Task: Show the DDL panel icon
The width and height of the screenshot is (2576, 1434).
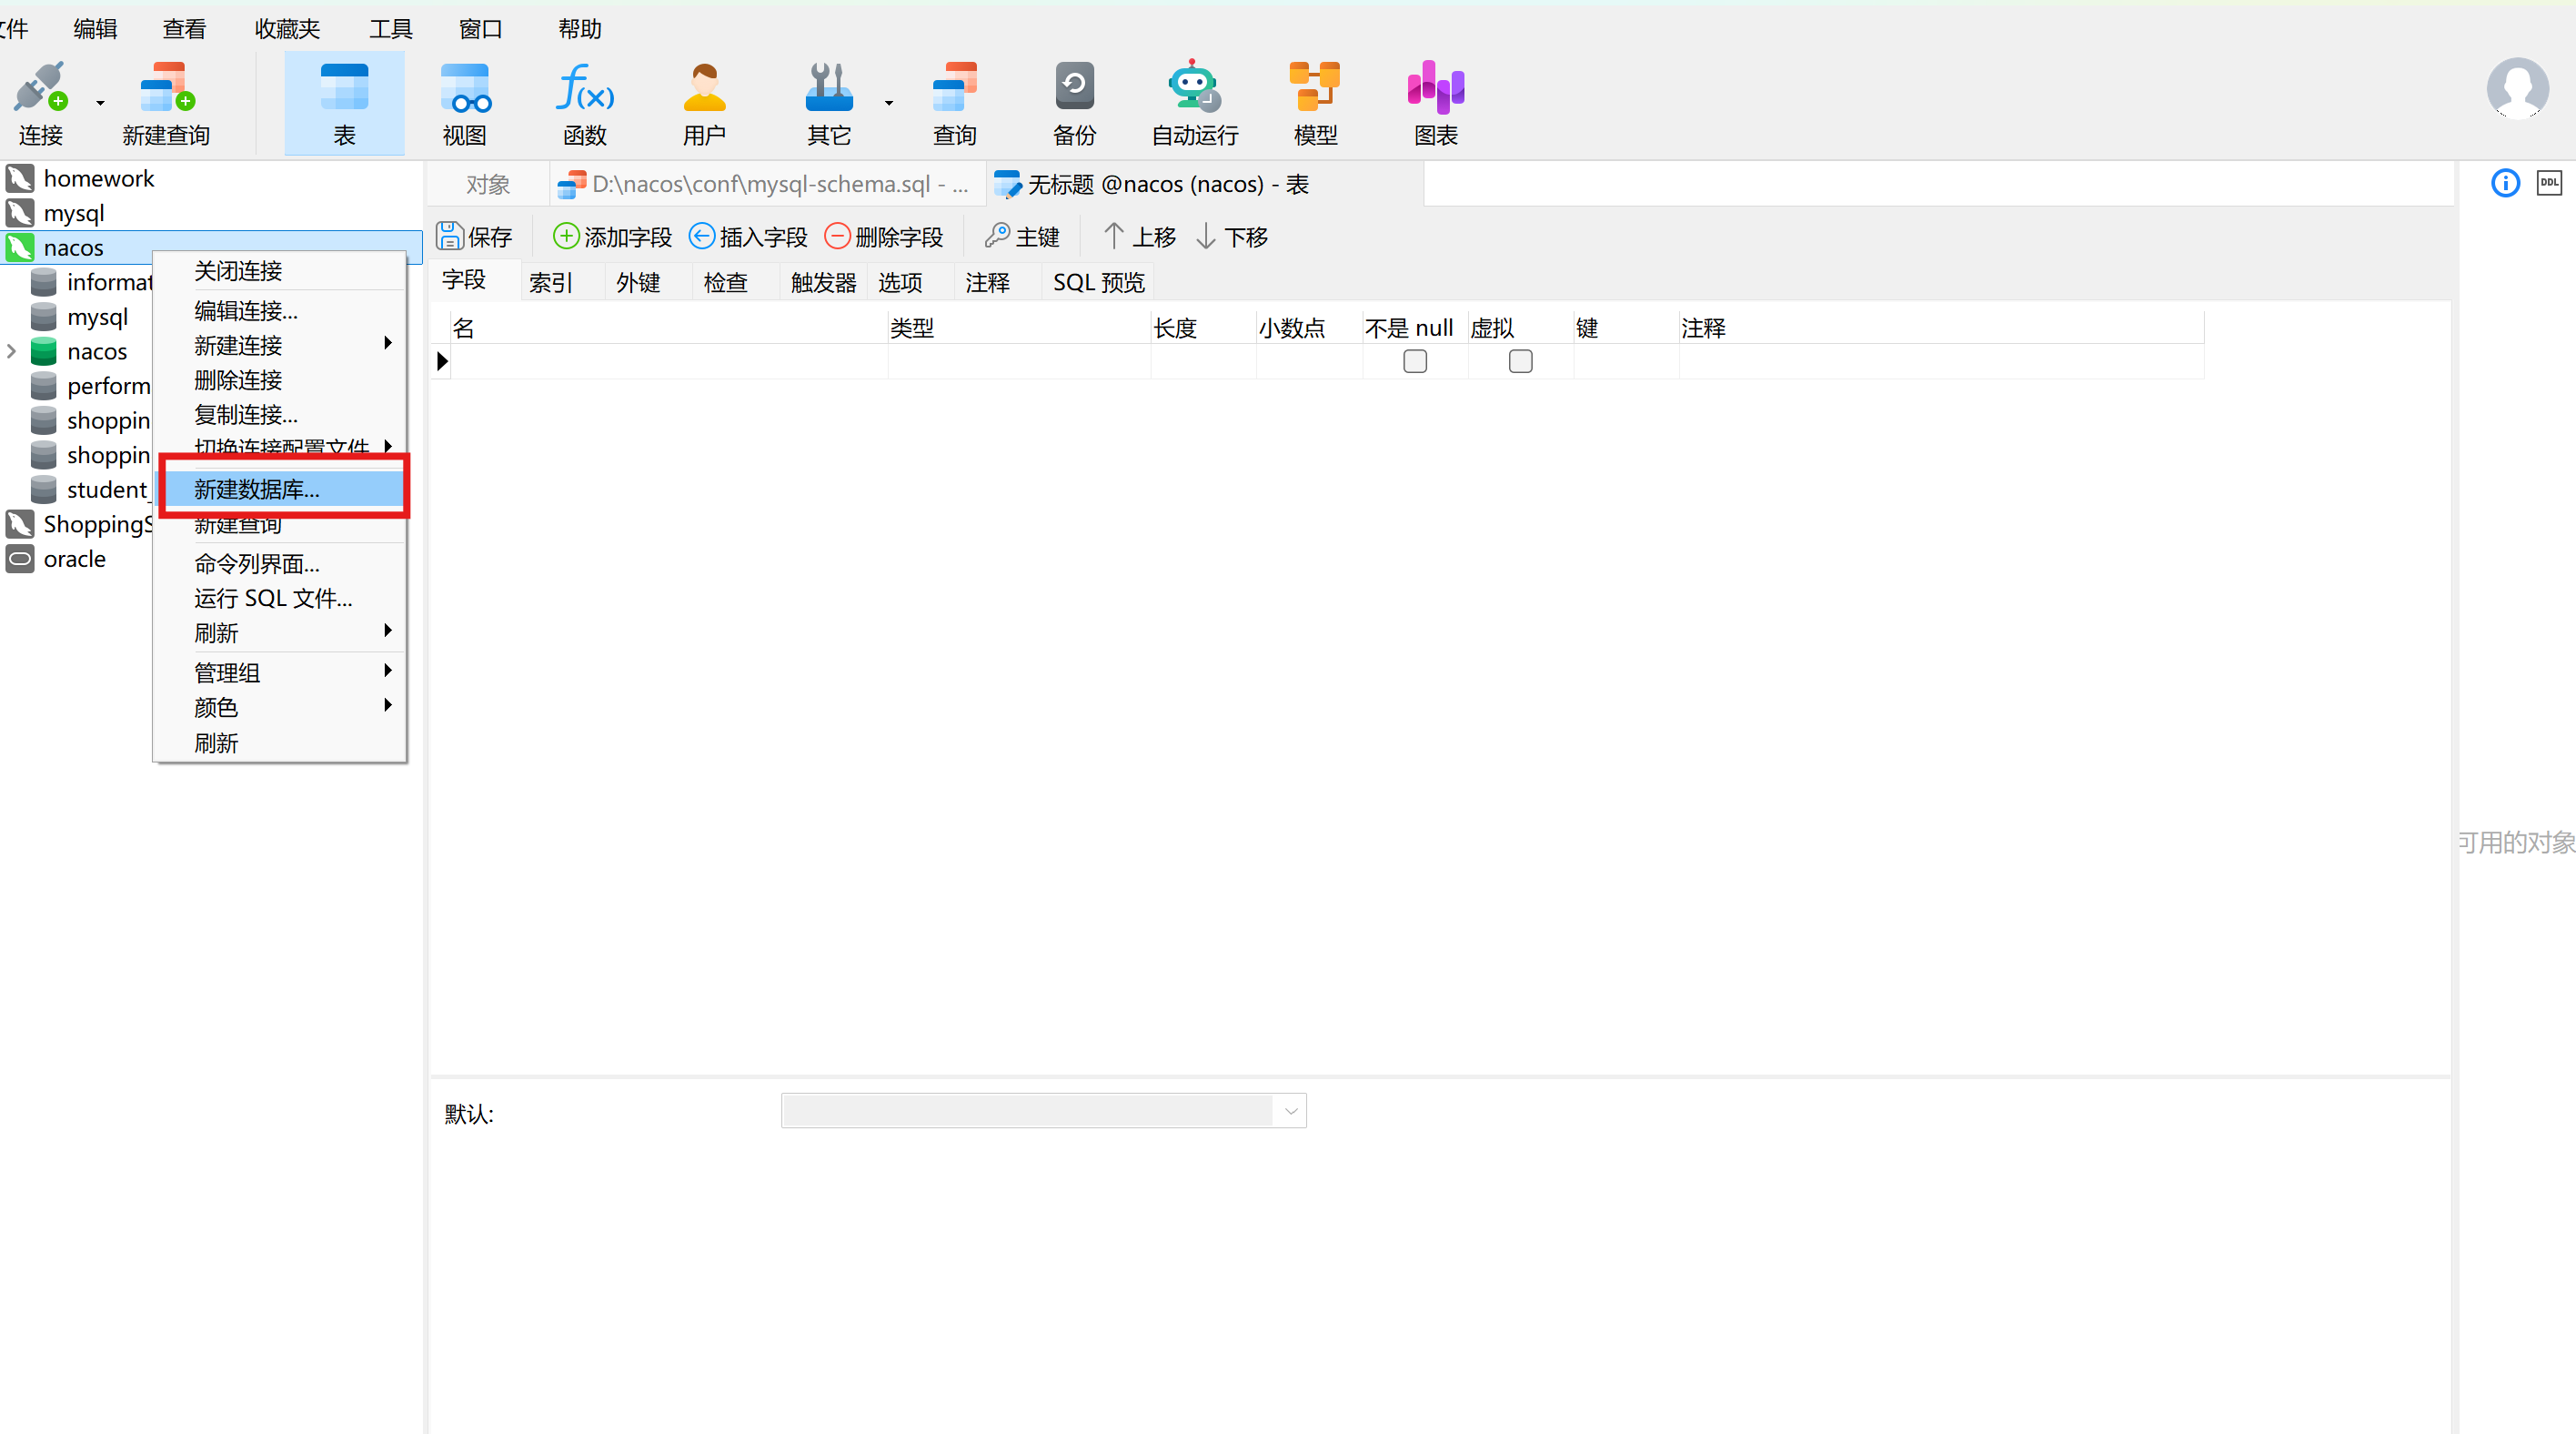Action: [x=2549, y=183]
